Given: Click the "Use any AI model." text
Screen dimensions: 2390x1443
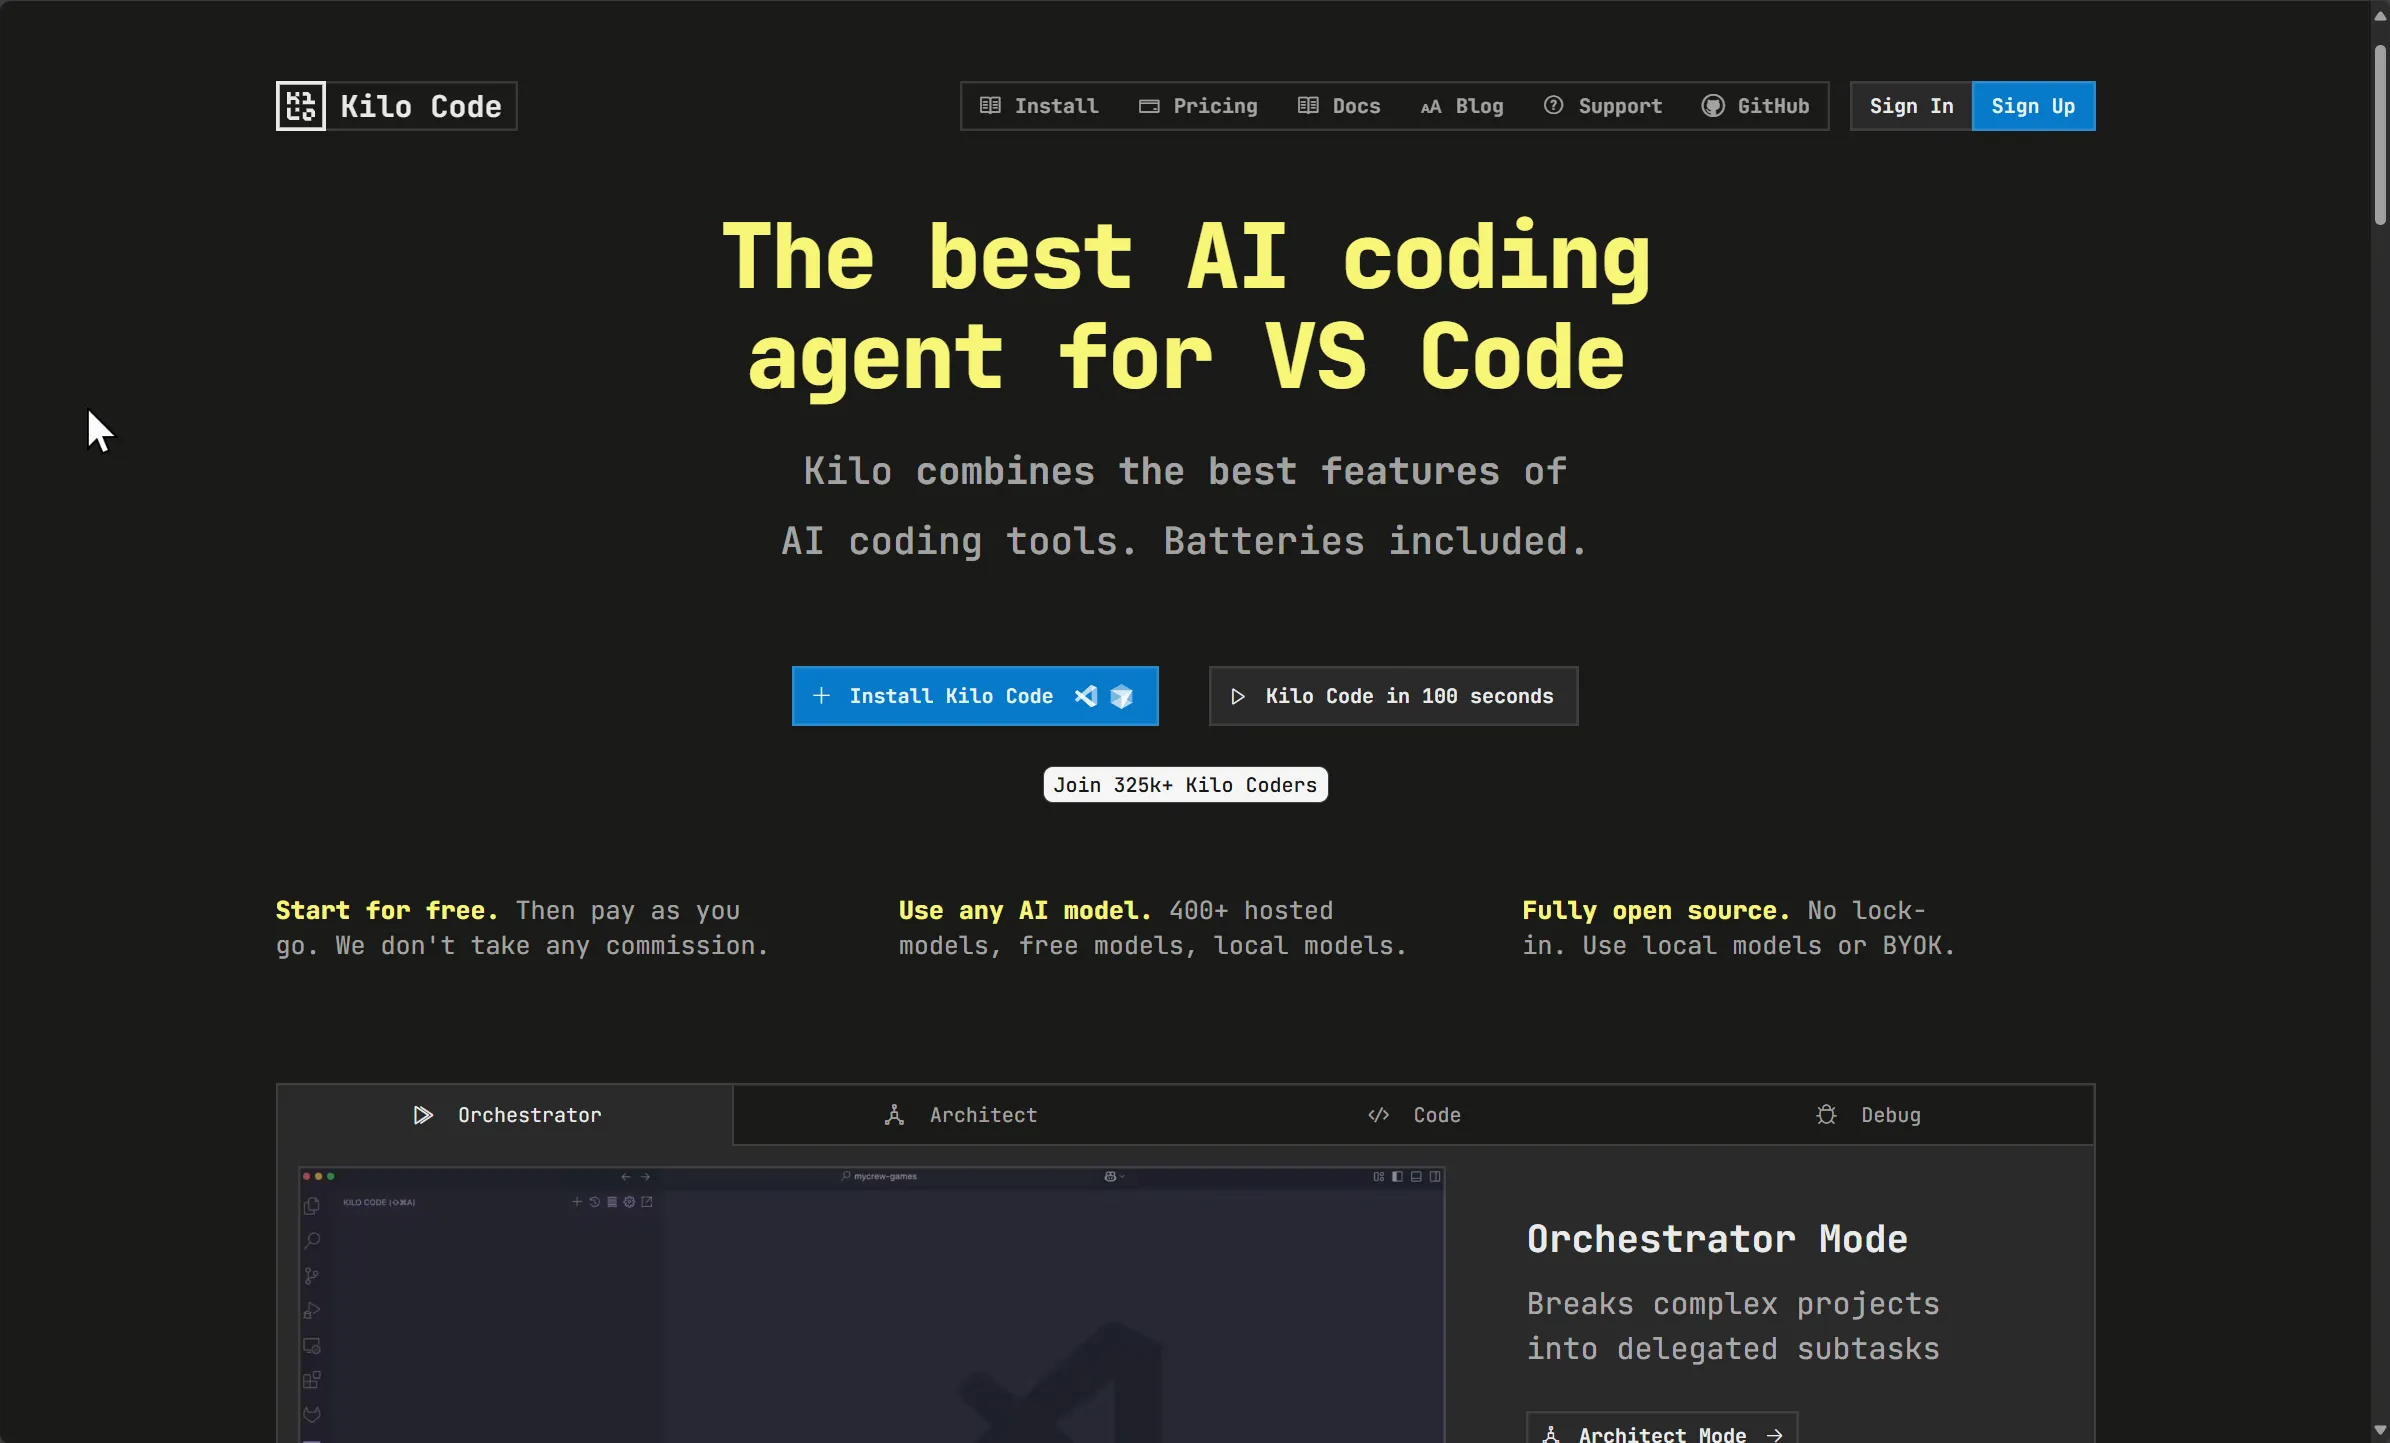Looking at the screenshot, I should (x=1025, y=911).
